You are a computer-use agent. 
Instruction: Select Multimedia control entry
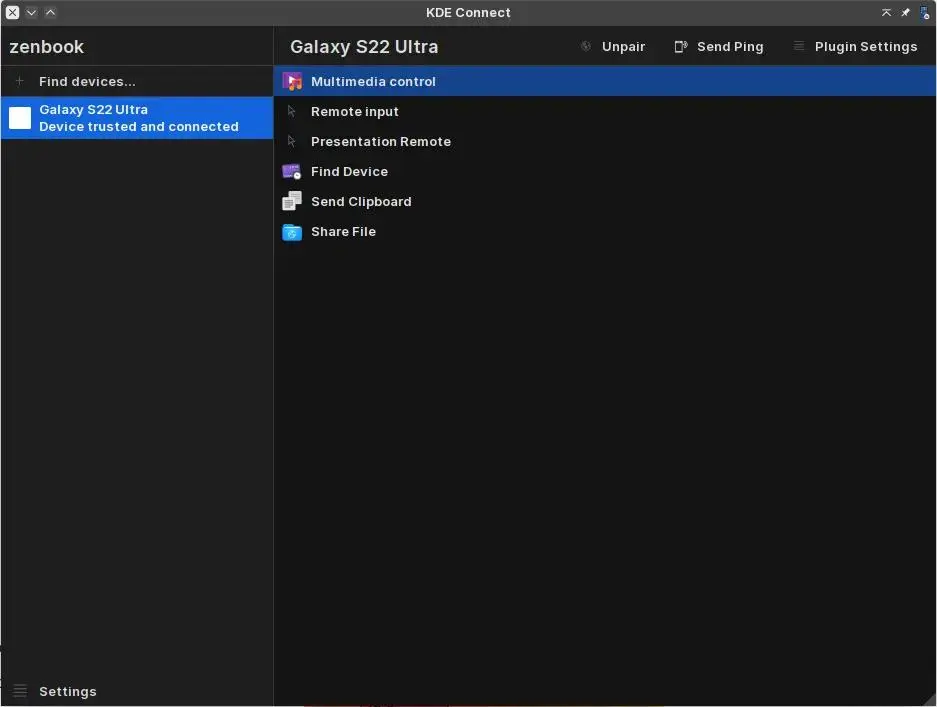[605, 81]
